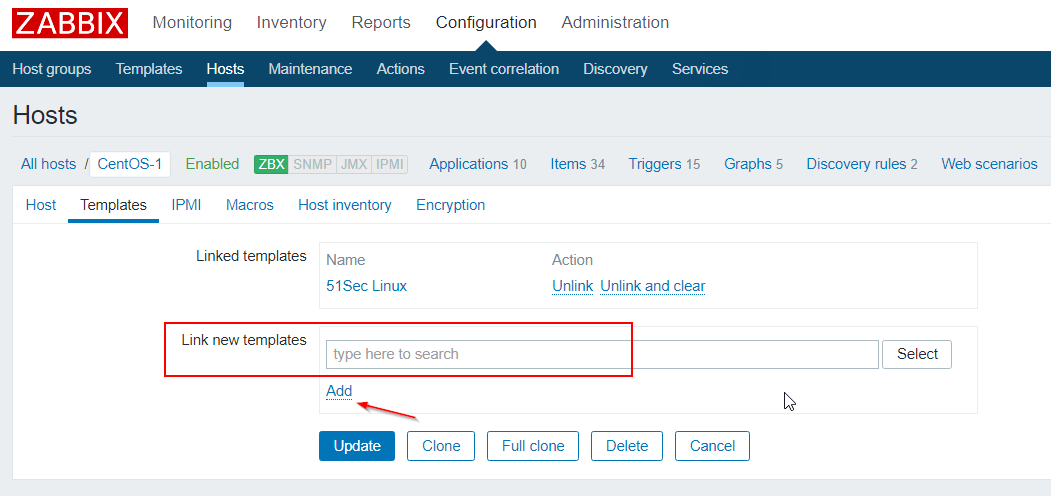Screen dimensions: 1051x496
Task: Open Services section
Action: click(x=700, y=69)
